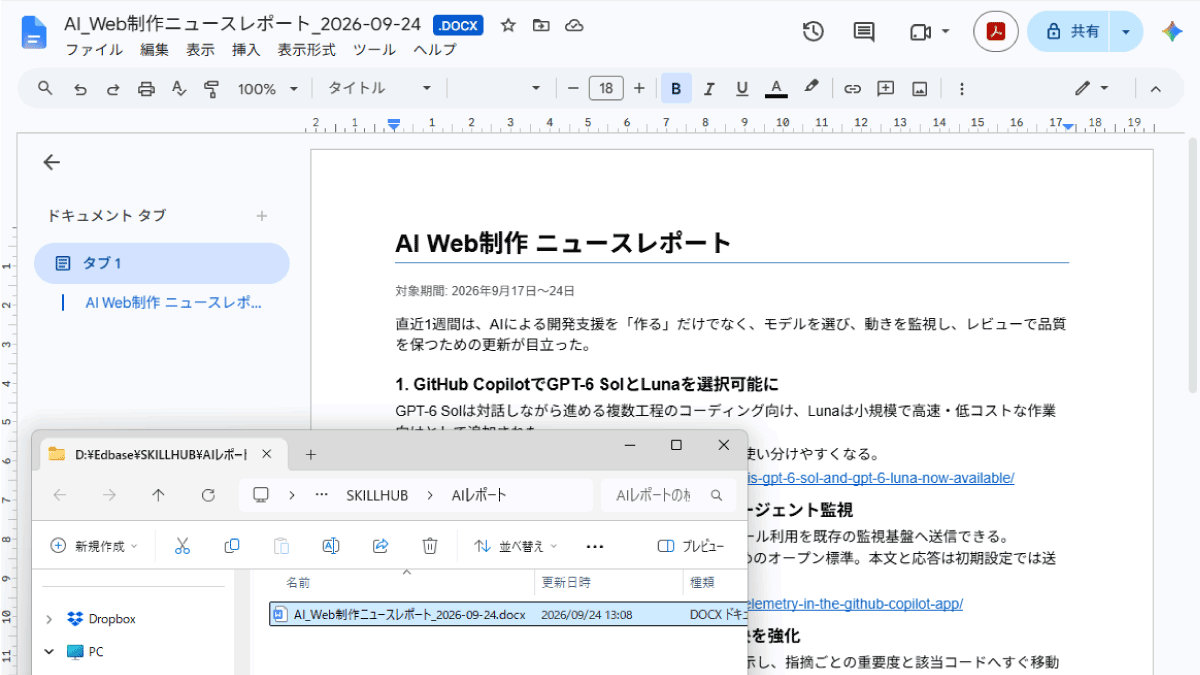1200x675 pixels.
Task: Open version history clock icon
Action: pyautogui.click(x=813, y=32)
